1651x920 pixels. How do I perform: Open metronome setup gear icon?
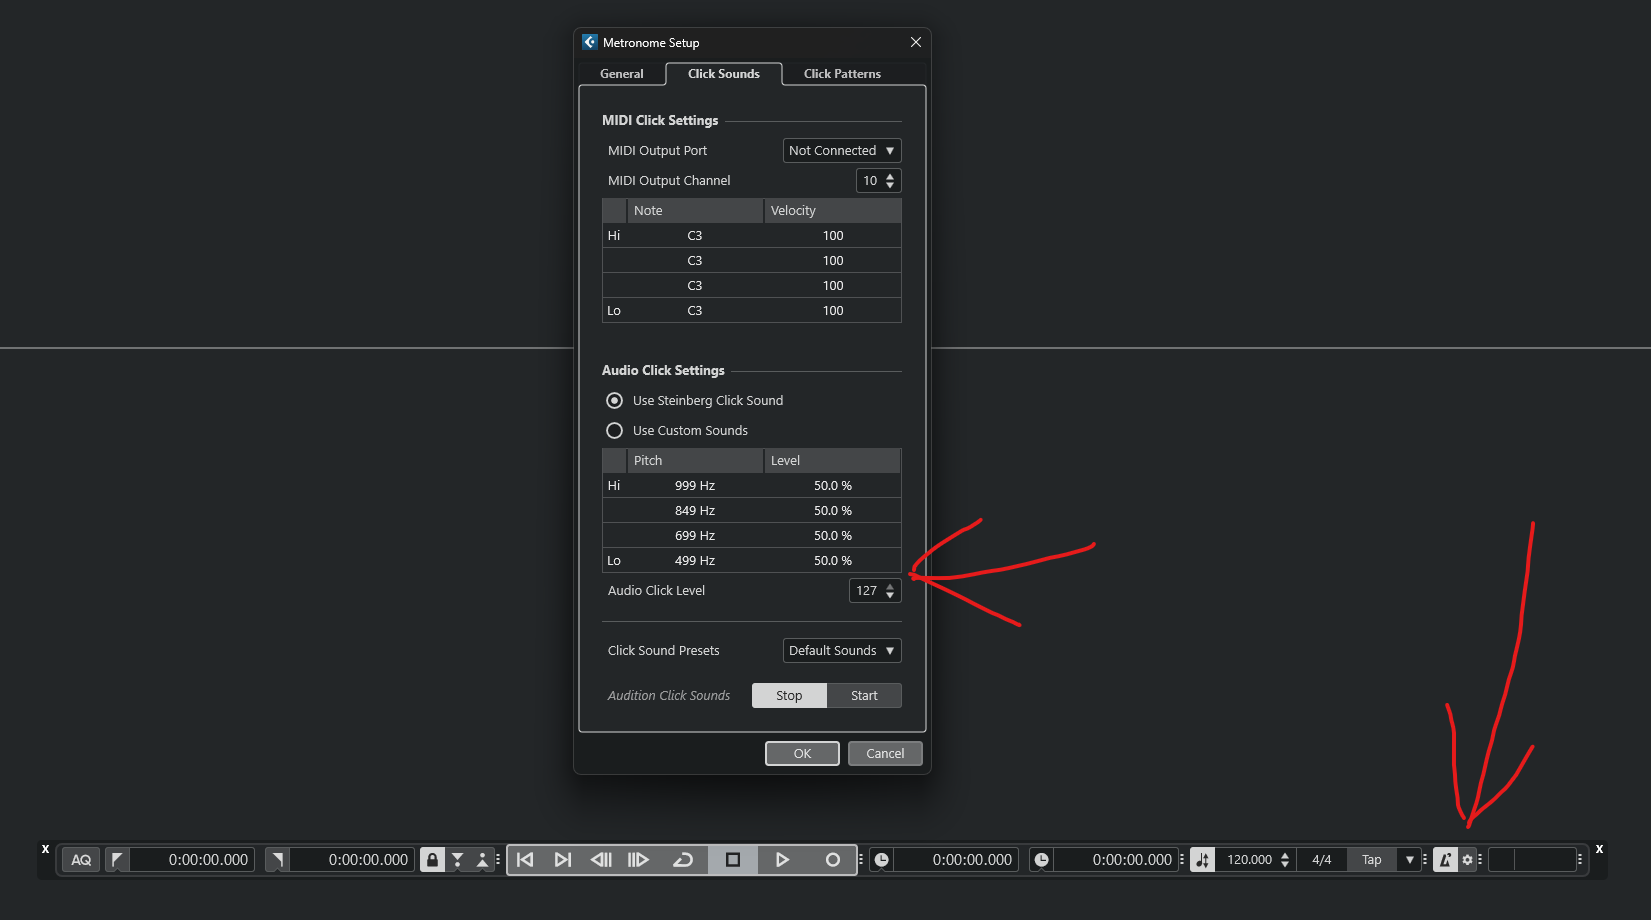pyautogui.click(x=1467, y=860)
